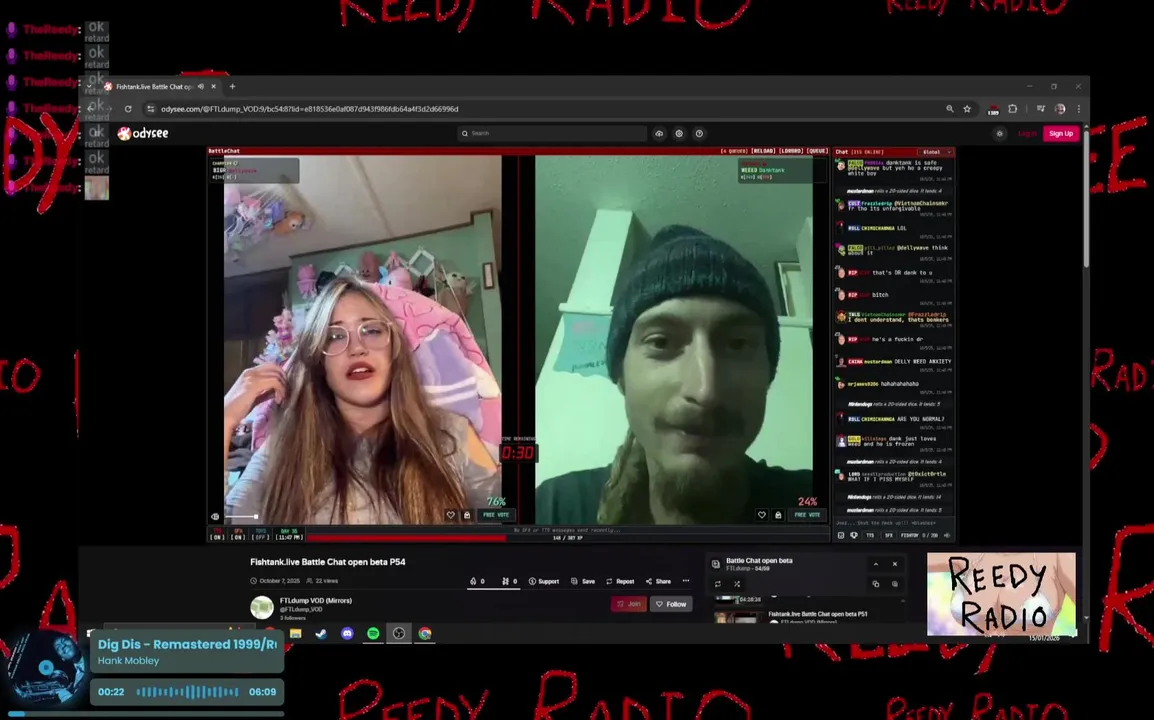The image size is (1154, 720).
Task: Toggle the TOYS OFF switch below the video
Action: point(261,534)
